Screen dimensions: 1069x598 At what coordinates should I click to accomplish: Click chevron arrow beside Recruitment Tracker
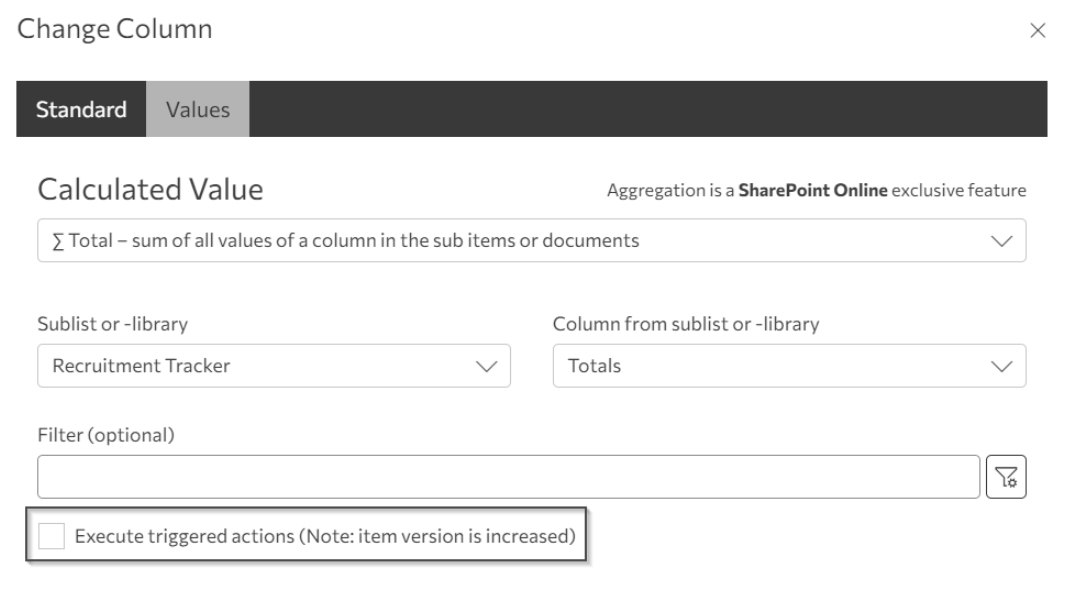[x=485, y=366]
